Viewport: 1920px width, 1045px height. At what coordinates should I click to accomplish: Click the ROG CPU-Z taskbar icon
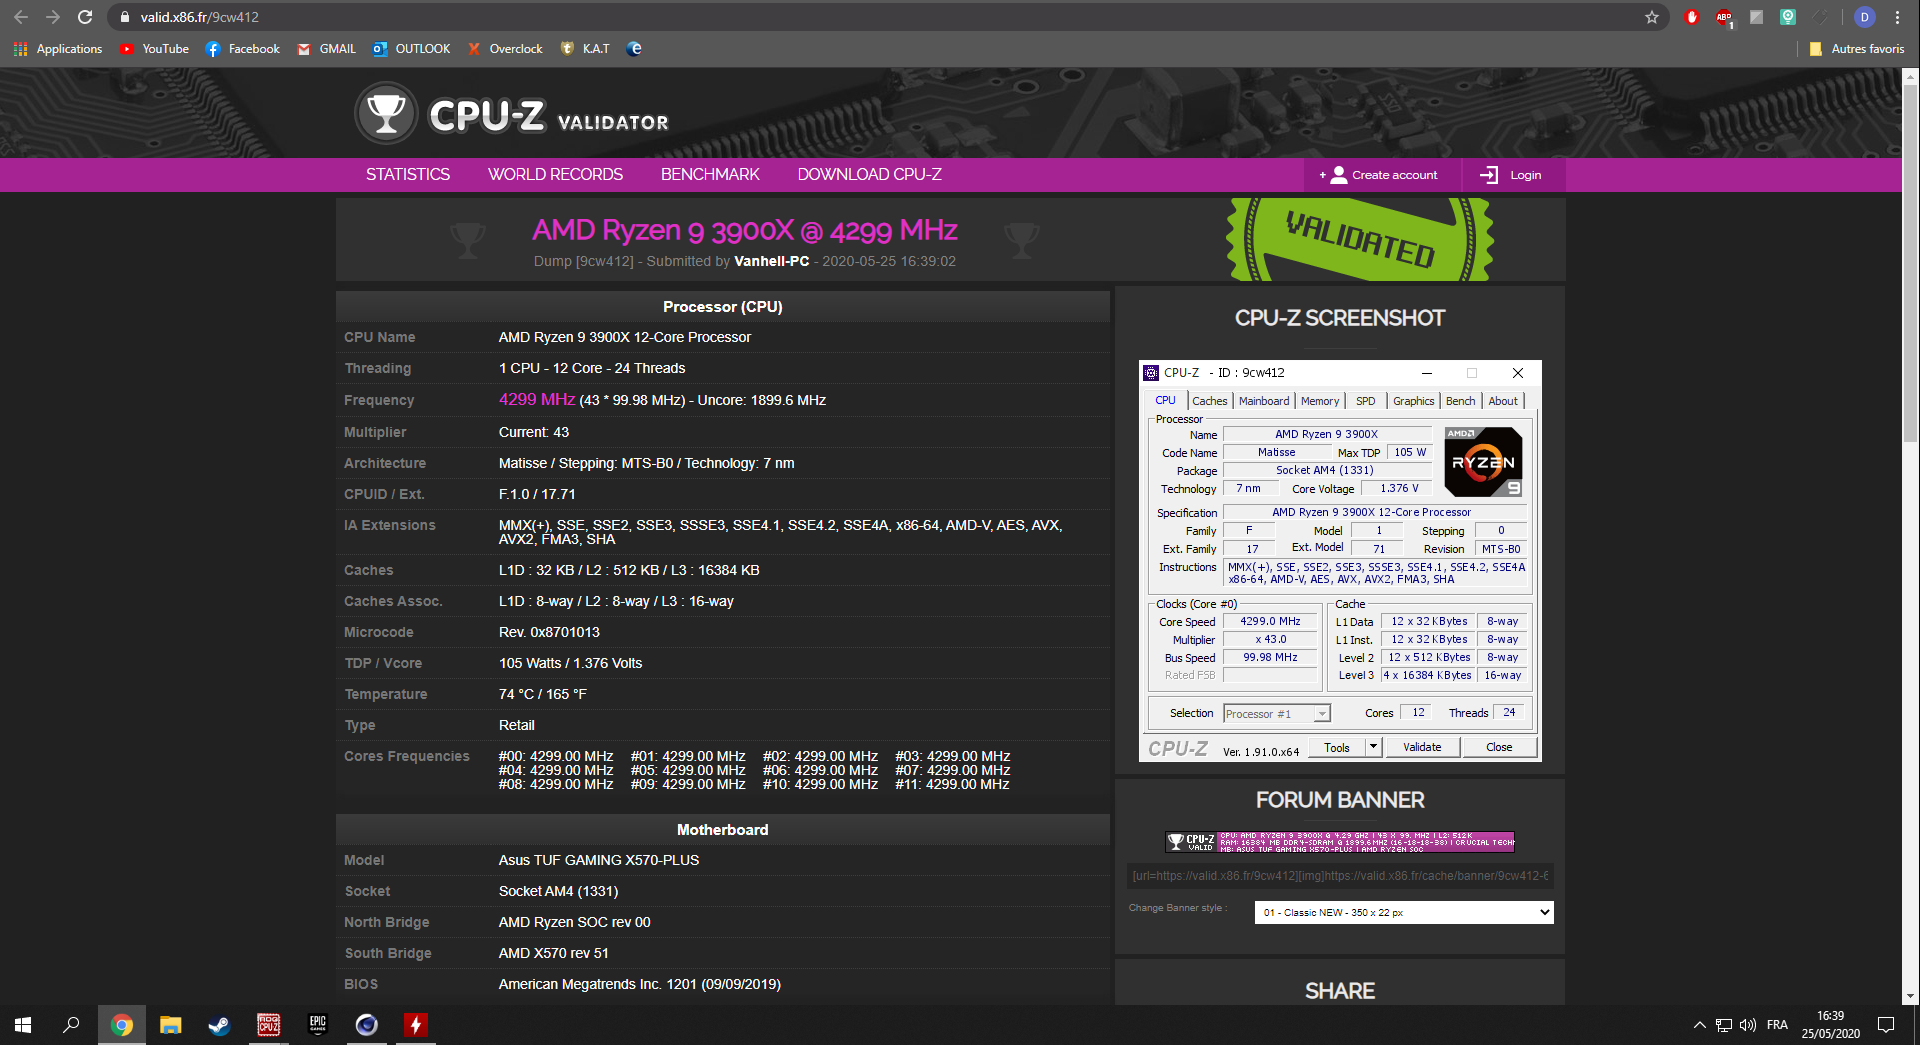click(268, 1025)
